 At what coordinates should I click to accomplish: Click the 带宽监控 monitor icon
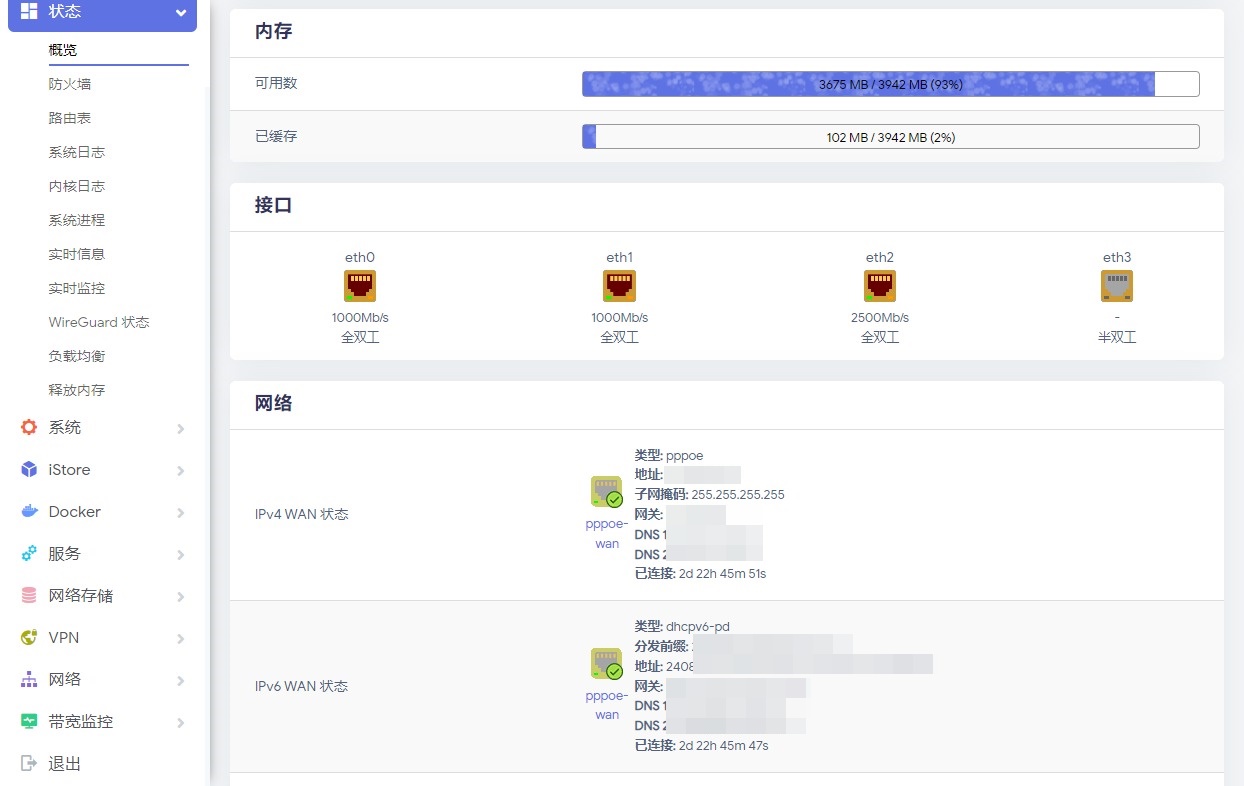[x=31, y=721]
